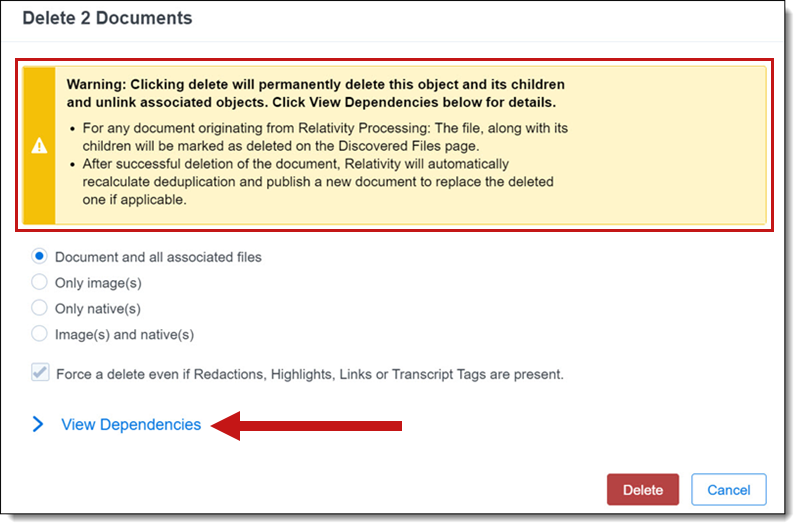Expand the View Dependencies chevron arrow

39,425
